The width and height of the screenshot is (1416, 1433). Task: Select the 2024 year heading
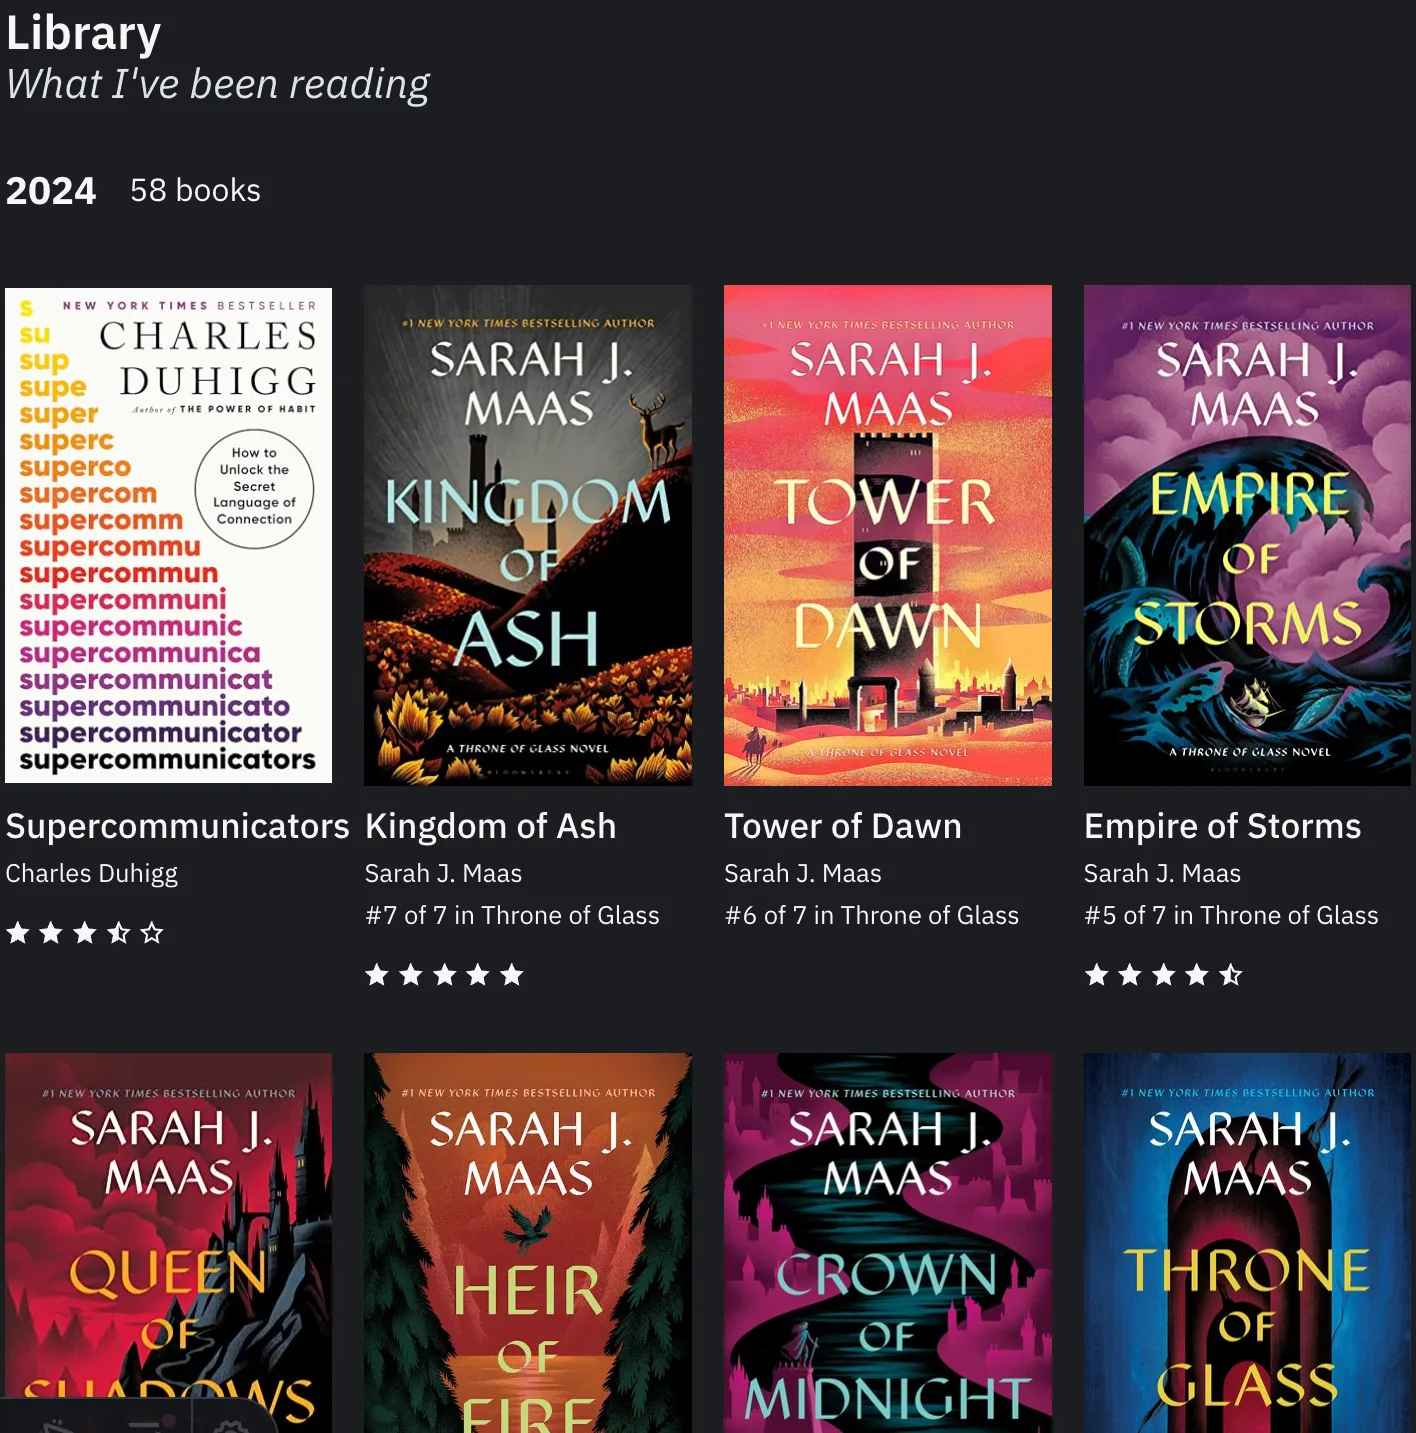point(51,190)
